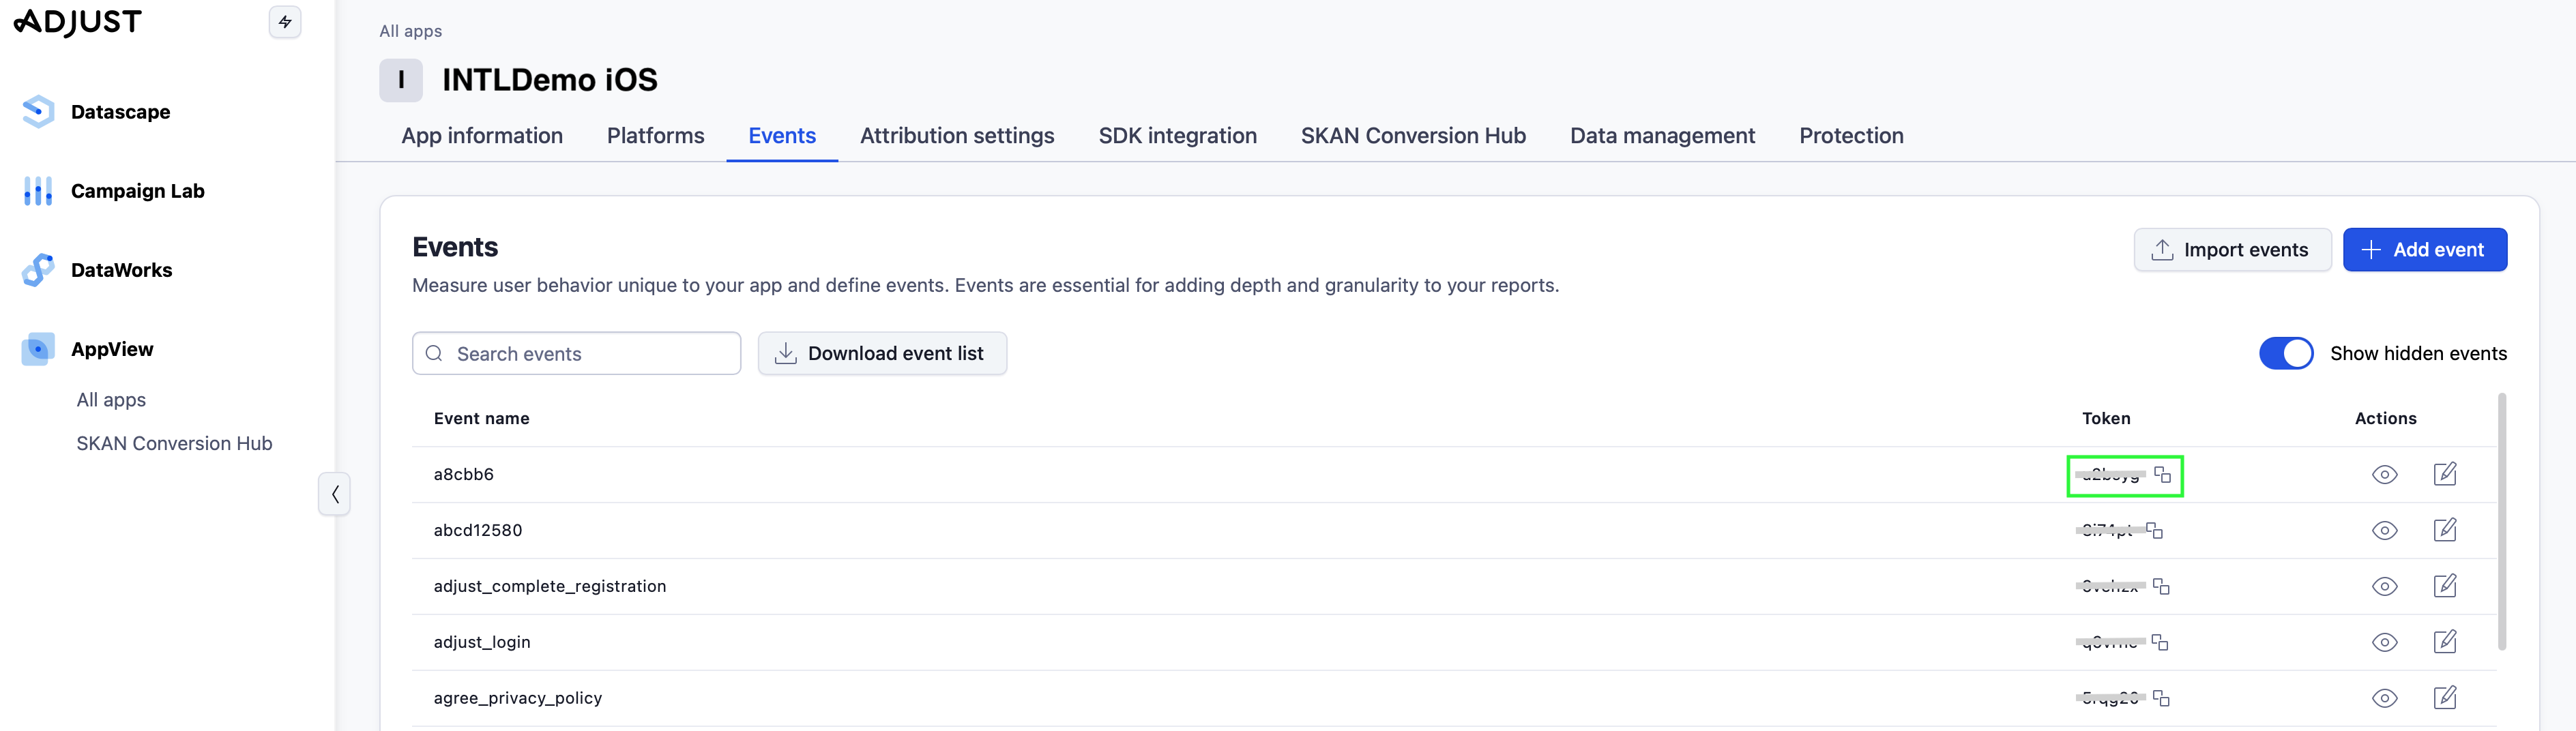
Task: Open the SKAN Conversion Hub tab
Action: pos(1412,136)
